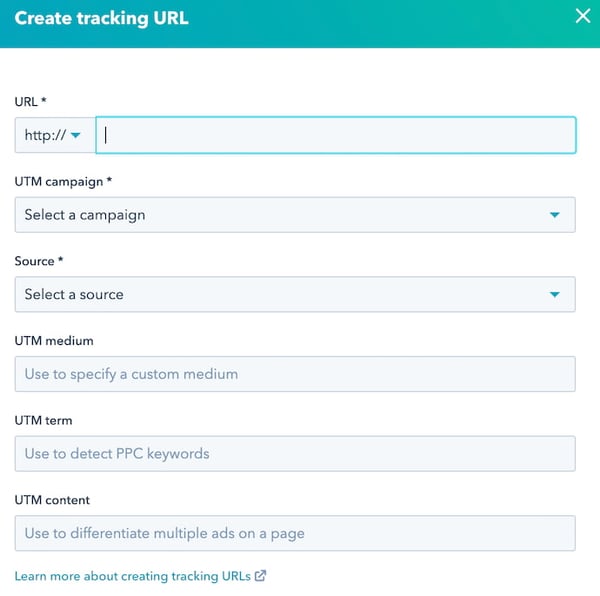This screenshot has height=596, width=600.
Task: Click the Source dropdown arrow icon
Action: point(555,294)
